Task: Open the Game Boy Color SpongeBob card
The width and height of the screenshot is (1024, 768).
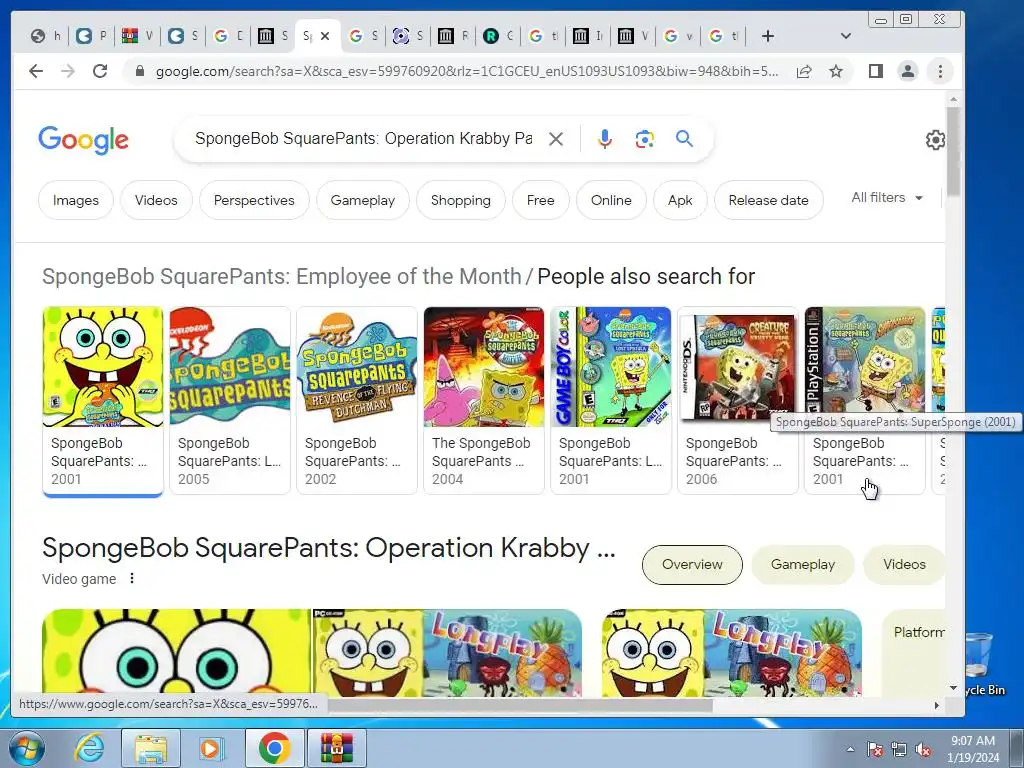Action: click(611, 401)
